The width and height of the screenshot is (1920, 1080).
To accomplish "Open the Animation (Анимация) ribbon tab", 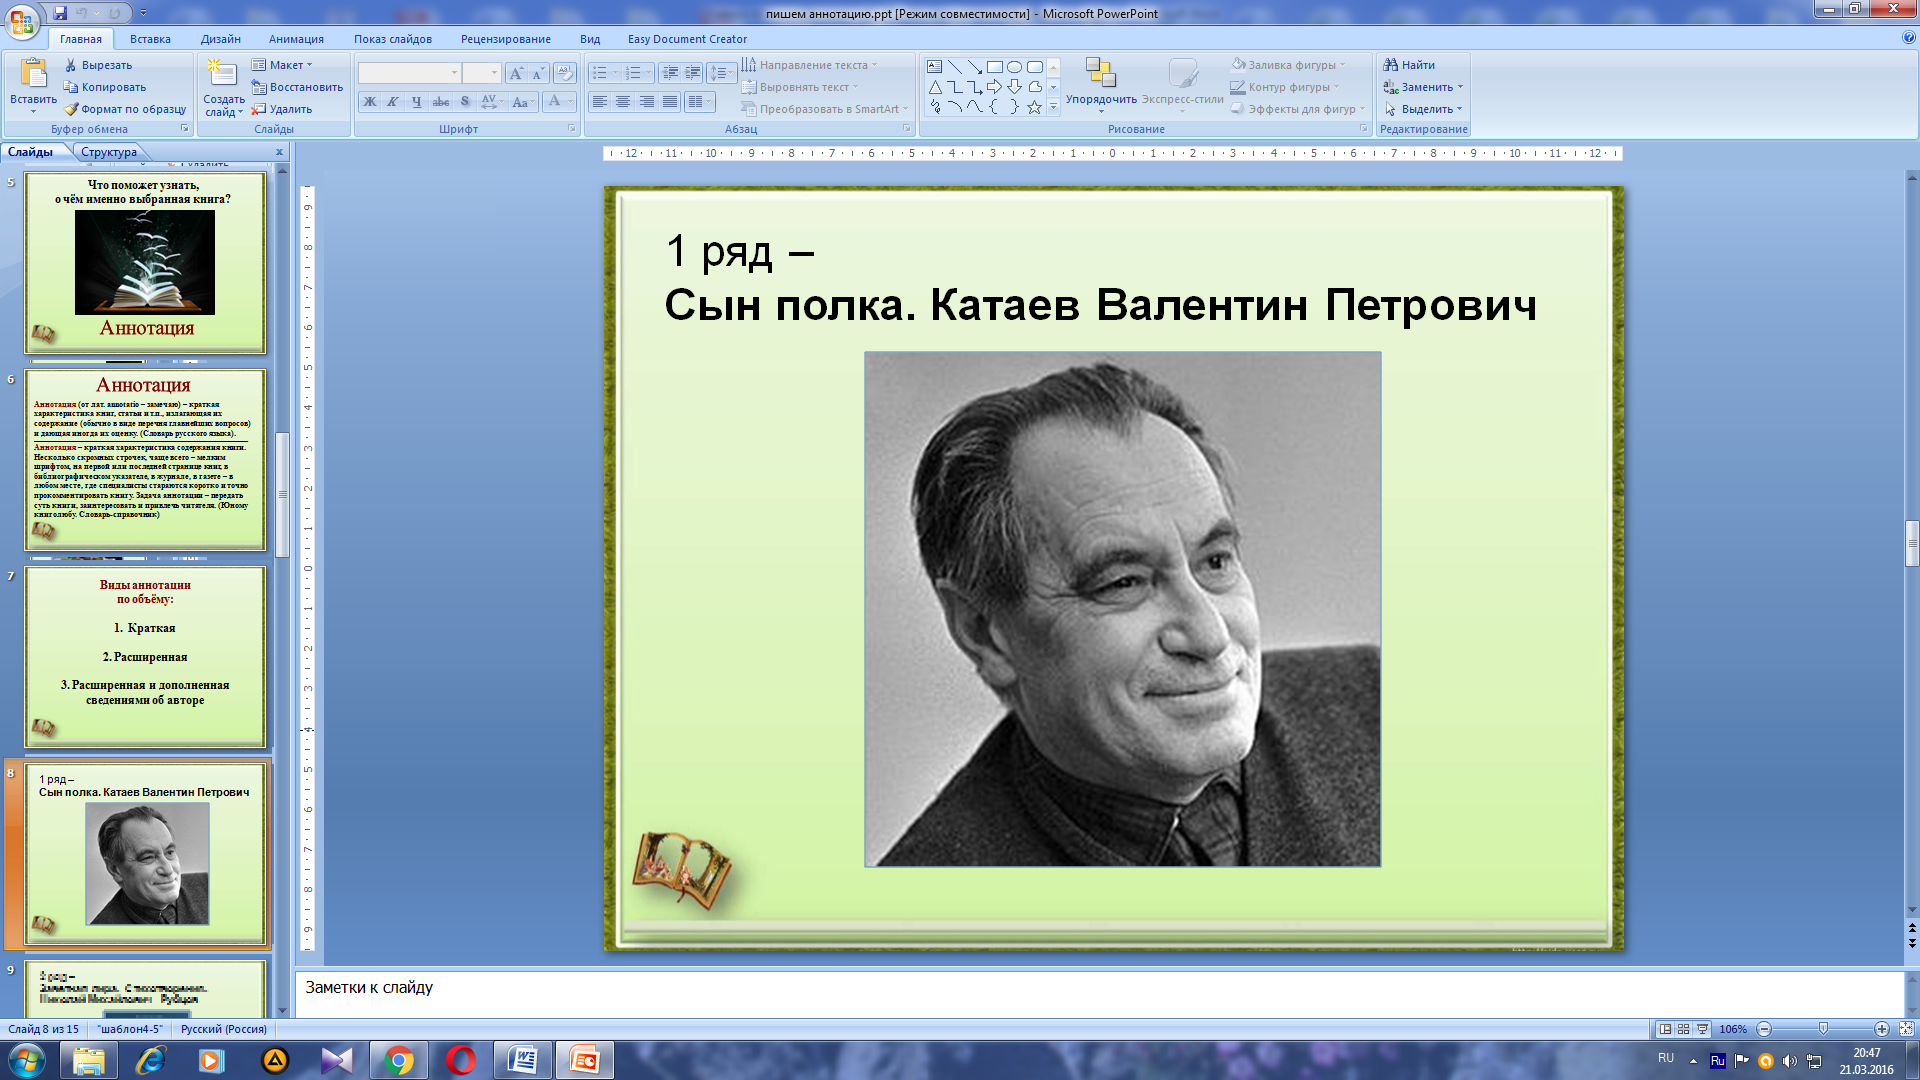I will tap(296, 39).
